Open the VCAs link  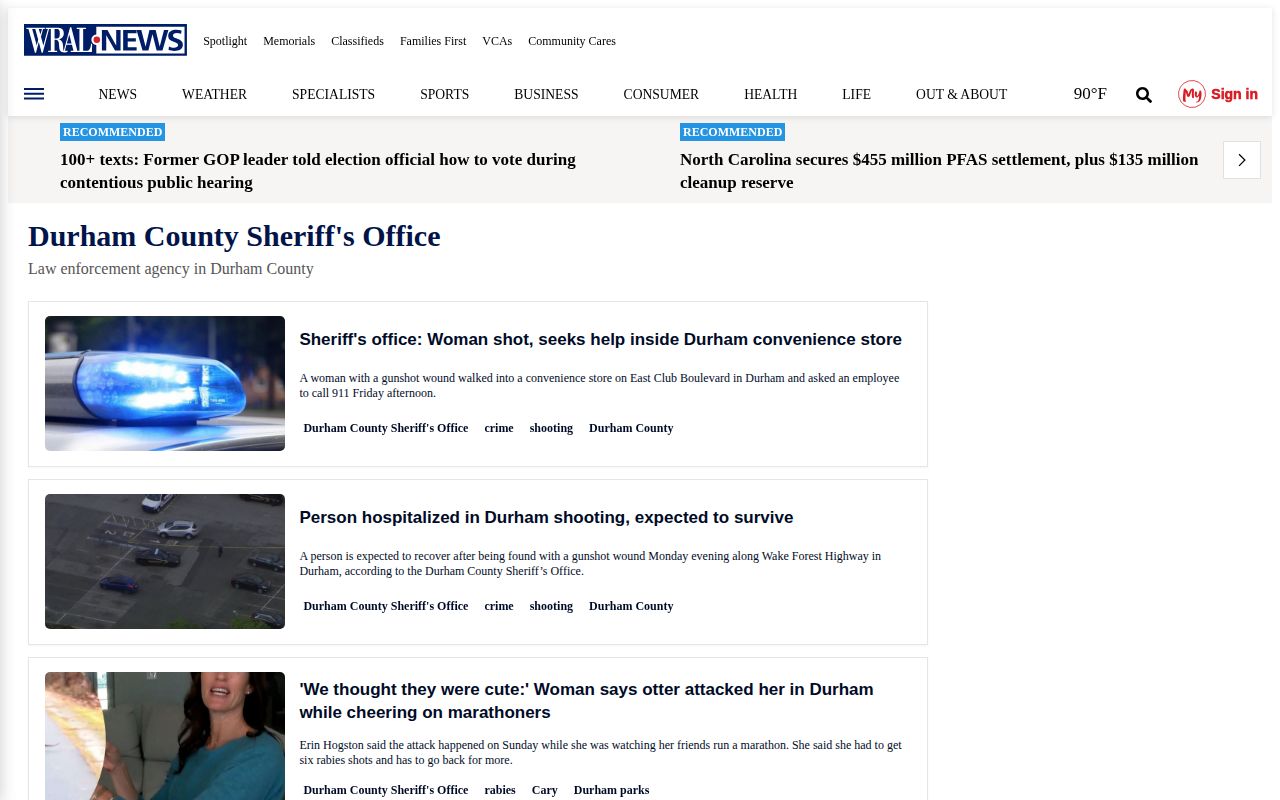pos(497,41)
